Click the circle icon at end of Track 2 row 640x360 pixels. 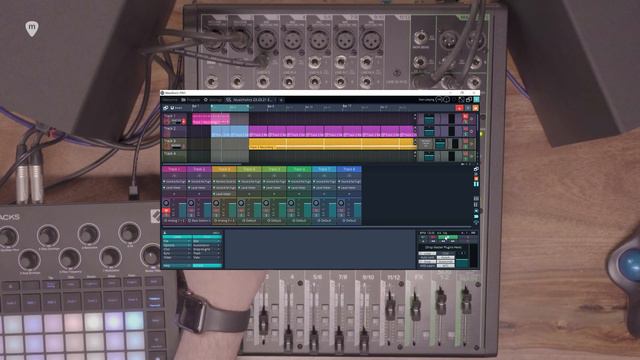point(471,131)
